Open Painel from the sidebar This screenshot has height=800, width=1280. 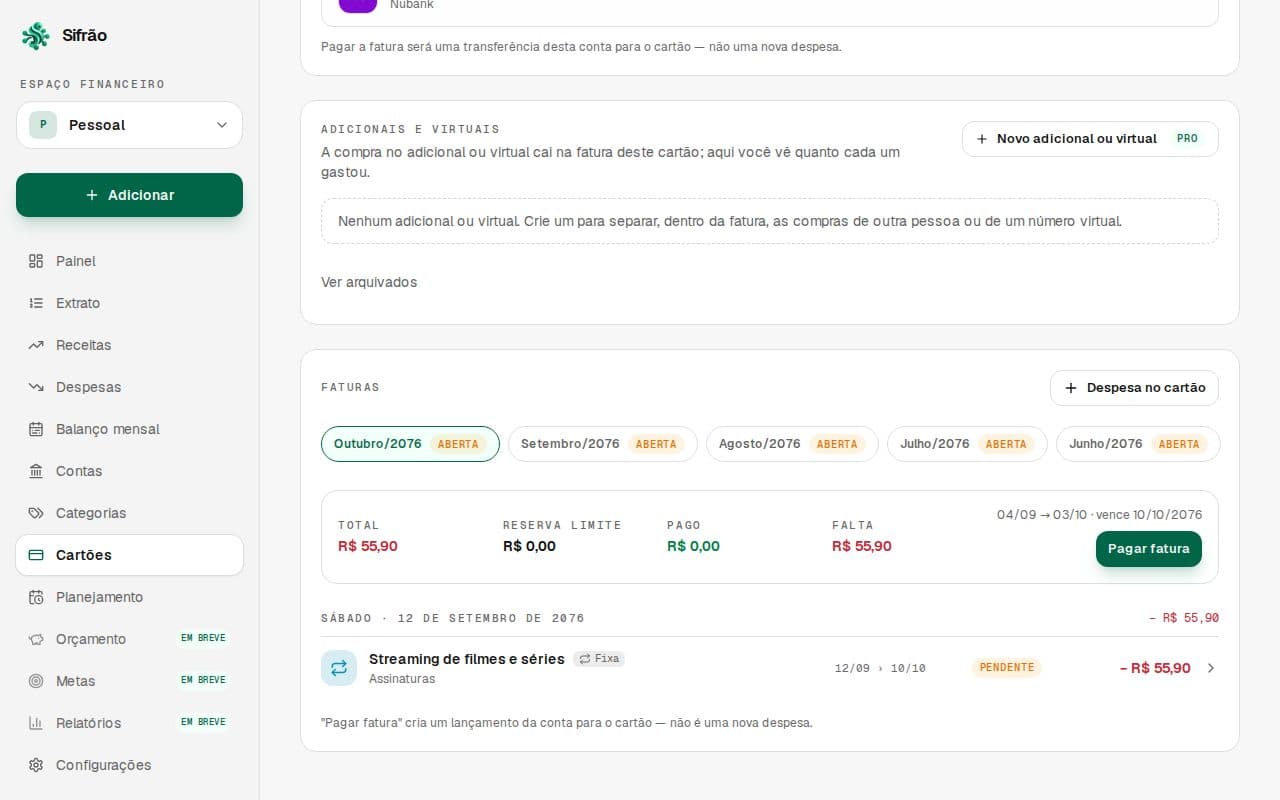(129, 261)
